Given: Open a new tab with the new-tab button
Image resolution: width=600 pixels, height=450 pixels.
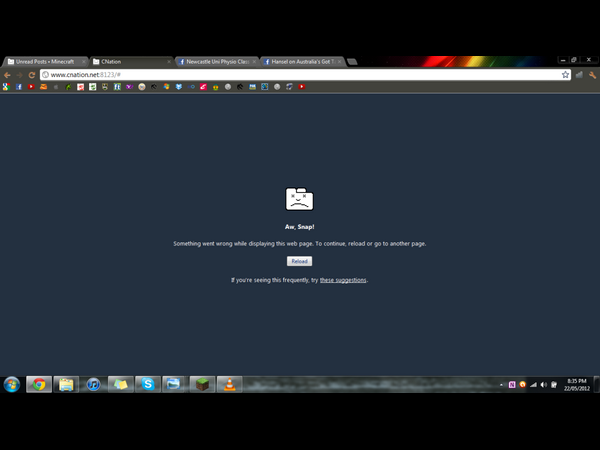Looking at the screenshot, I should [352, 62].
